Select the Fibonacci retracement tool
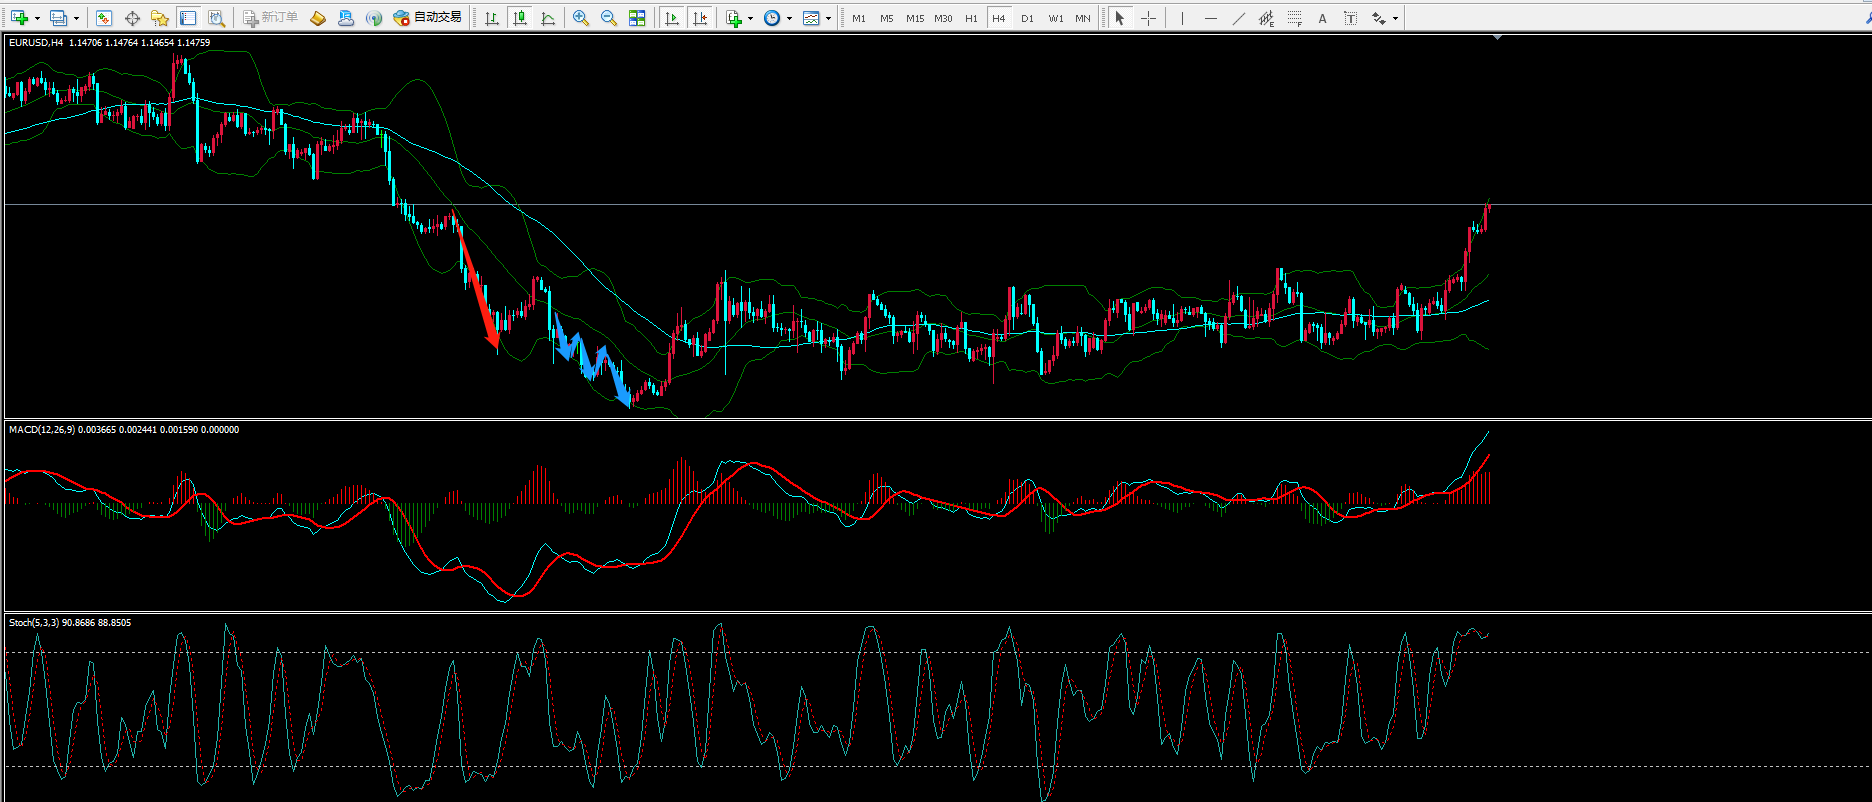 tap(1295, 18)
